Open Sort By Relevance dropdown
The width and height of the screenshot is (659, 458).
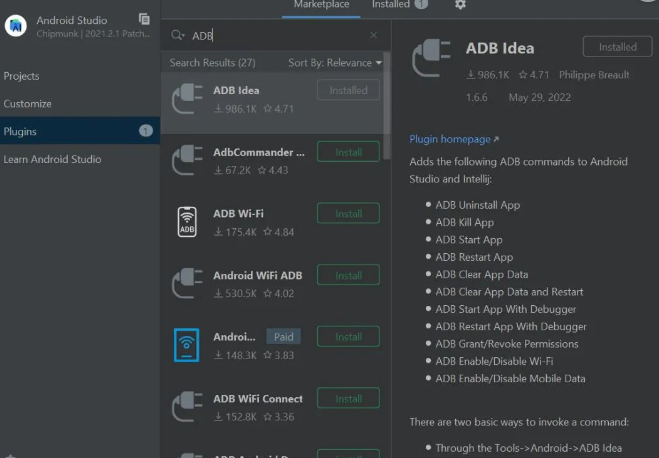[x=335, y=63]
